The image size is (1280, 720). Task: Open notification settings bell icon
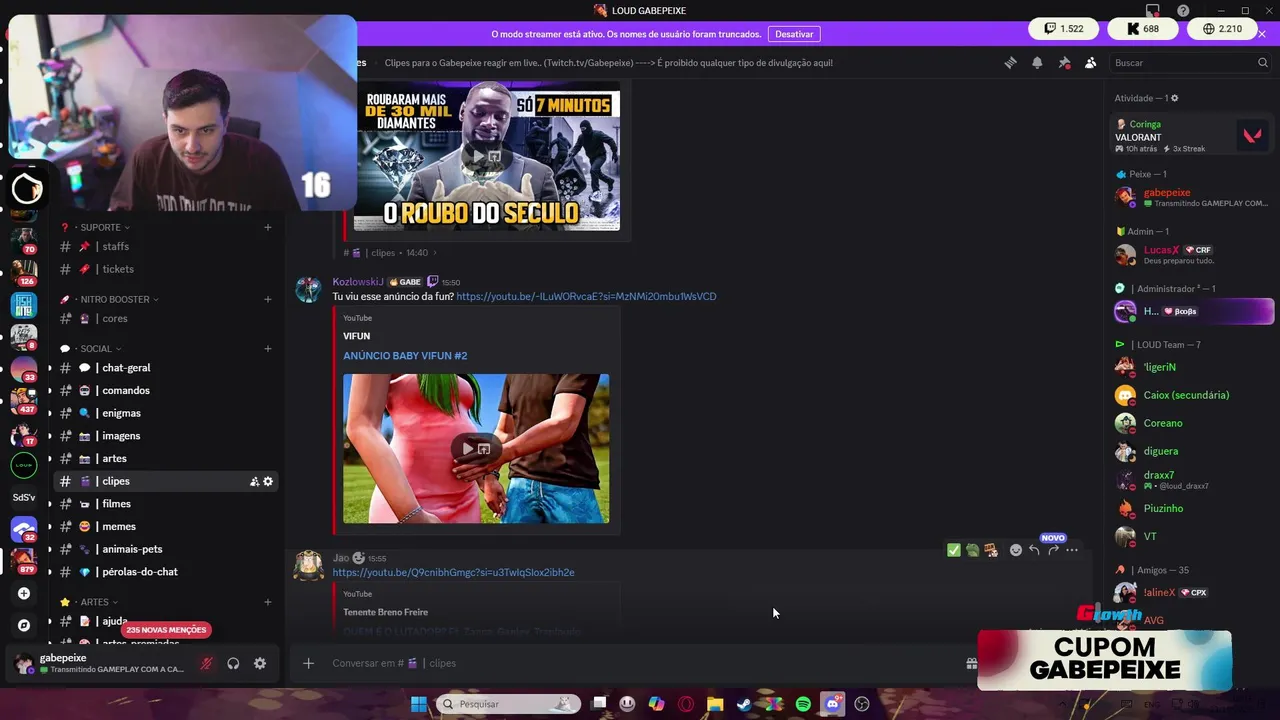1037,63
